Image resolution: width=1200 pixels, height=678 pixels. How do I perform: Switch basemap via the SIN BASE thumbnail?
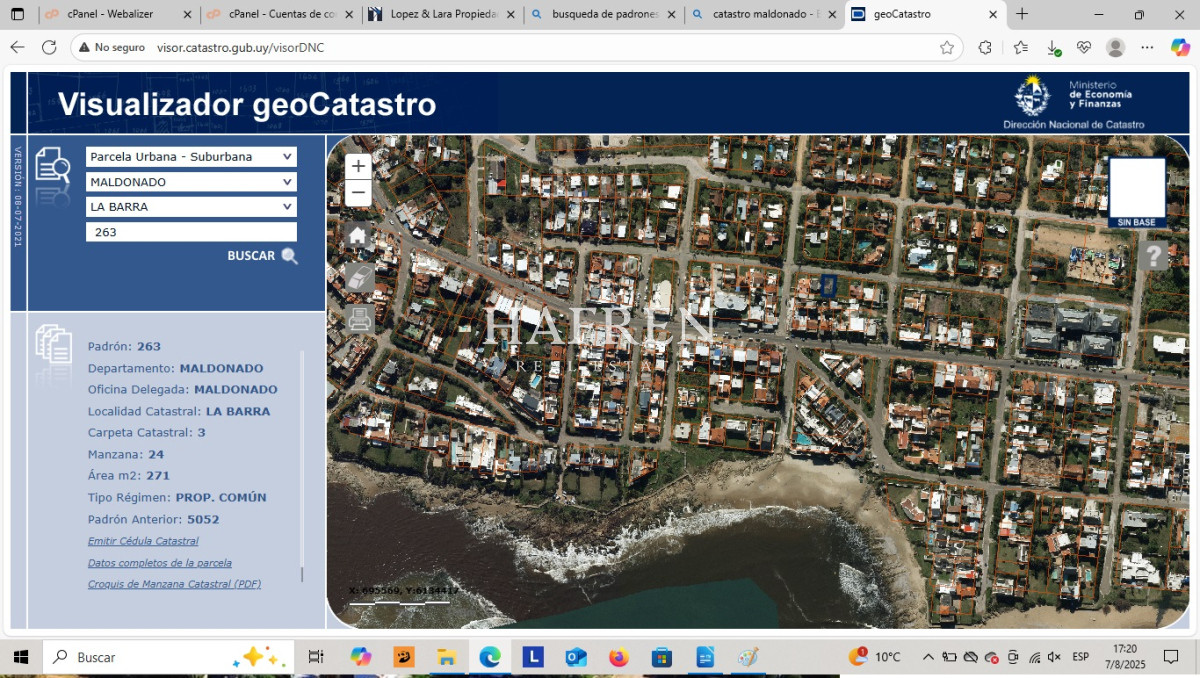[x=1137, y=185]
